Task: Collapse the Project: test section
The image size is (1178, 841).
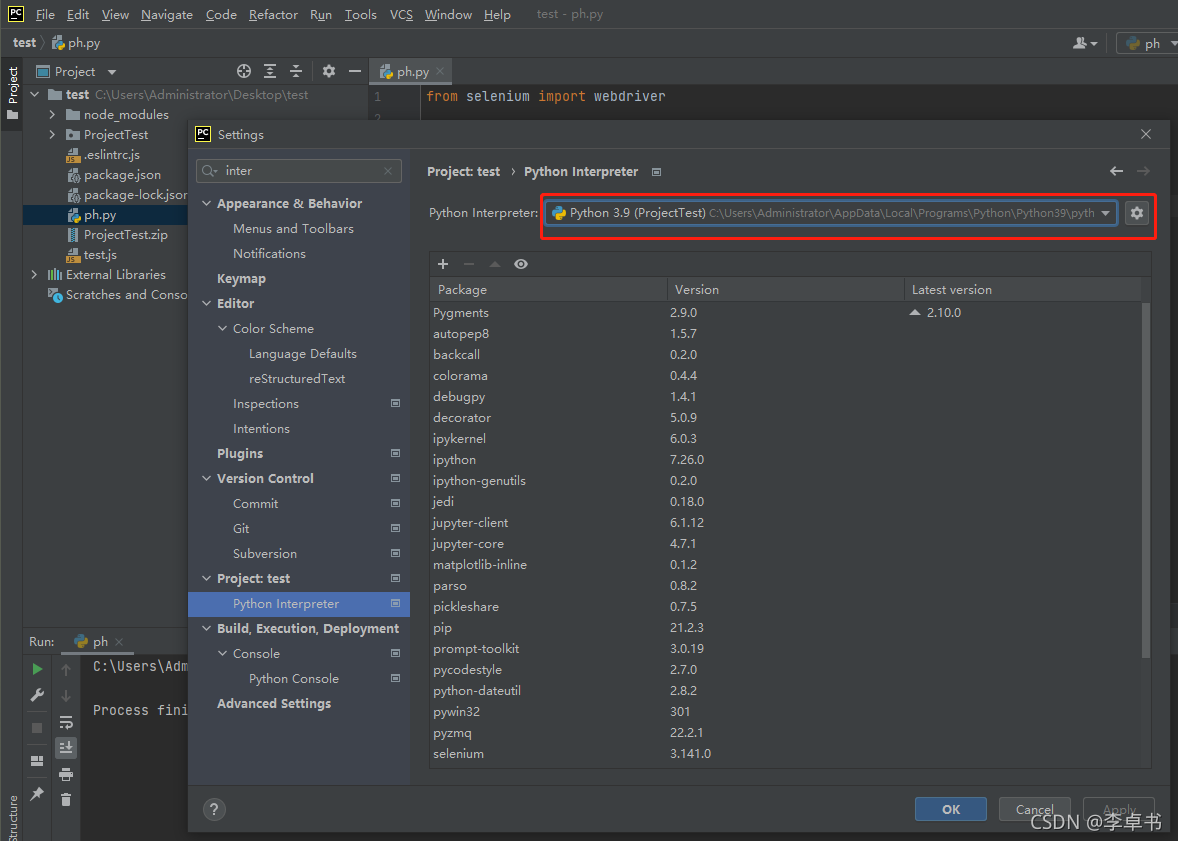Action: pos(207,579)
